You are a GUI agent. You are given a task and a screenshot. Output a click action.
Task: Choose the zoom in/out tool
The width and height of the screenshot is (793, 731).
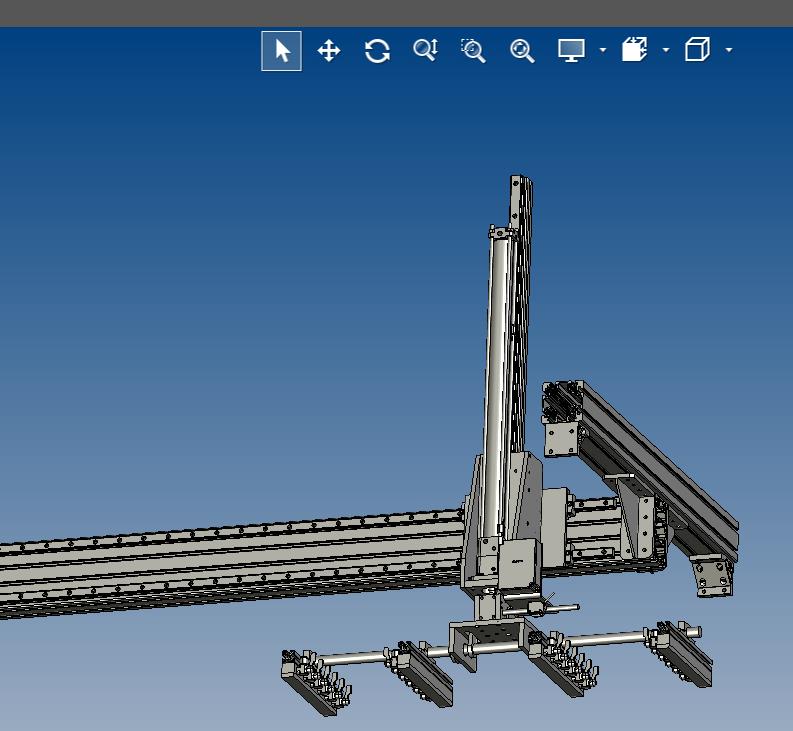click(x=425, y=50)
